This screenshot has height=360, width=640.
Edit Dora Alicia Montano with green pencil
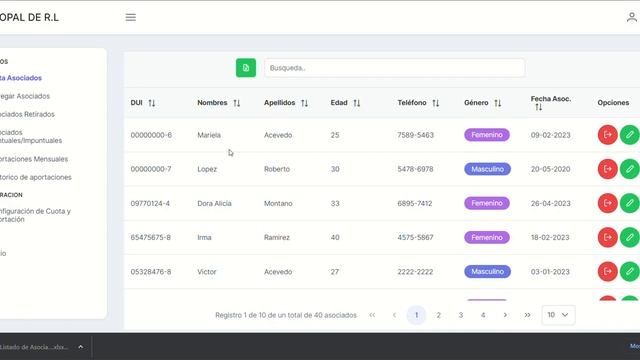click(x=629, y=203)
